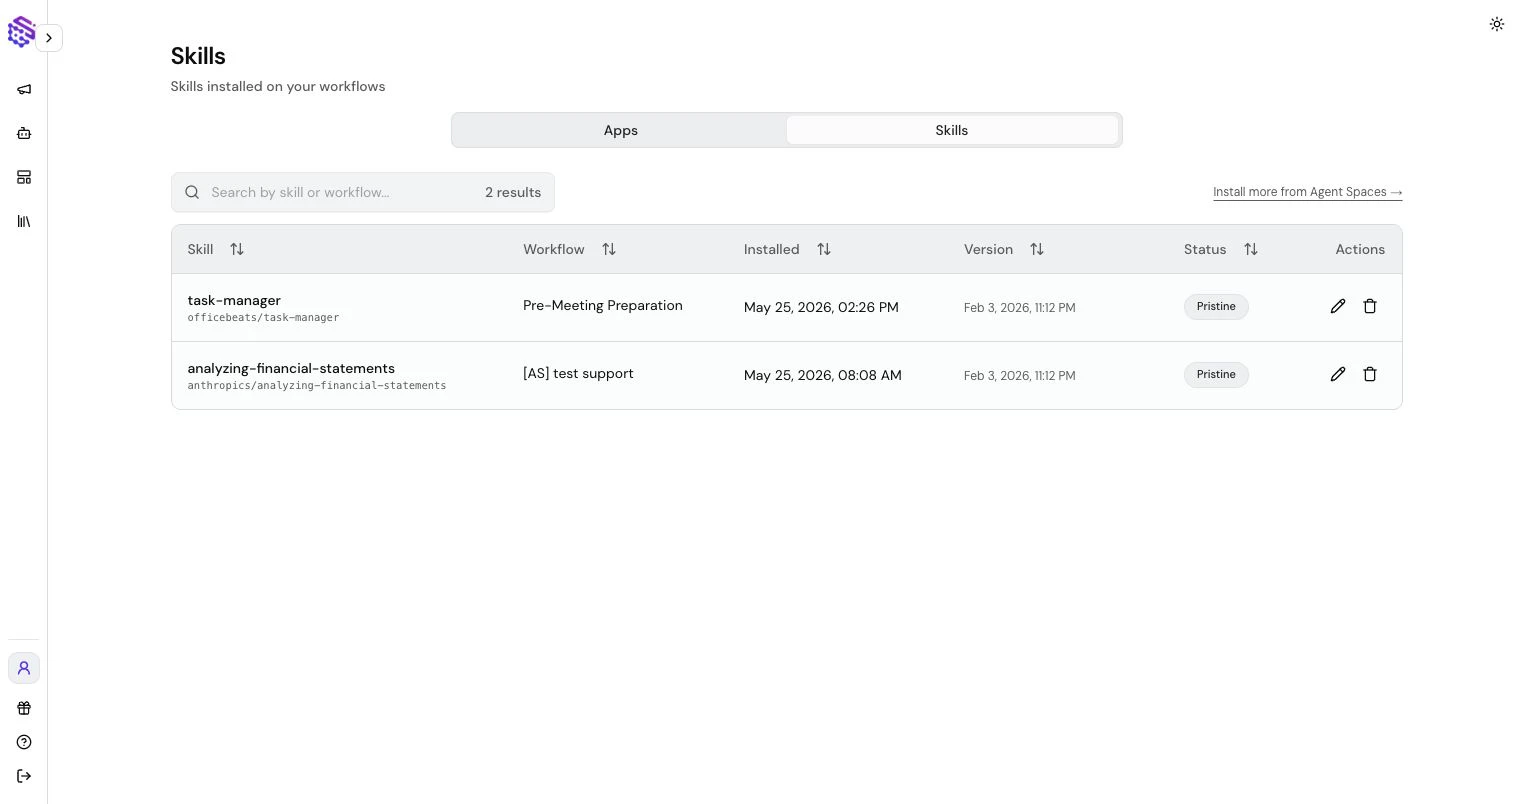Screen dimensions: 1525x804
Task: Click the logout icon in sidebar
Action: (x=24, y=776)
